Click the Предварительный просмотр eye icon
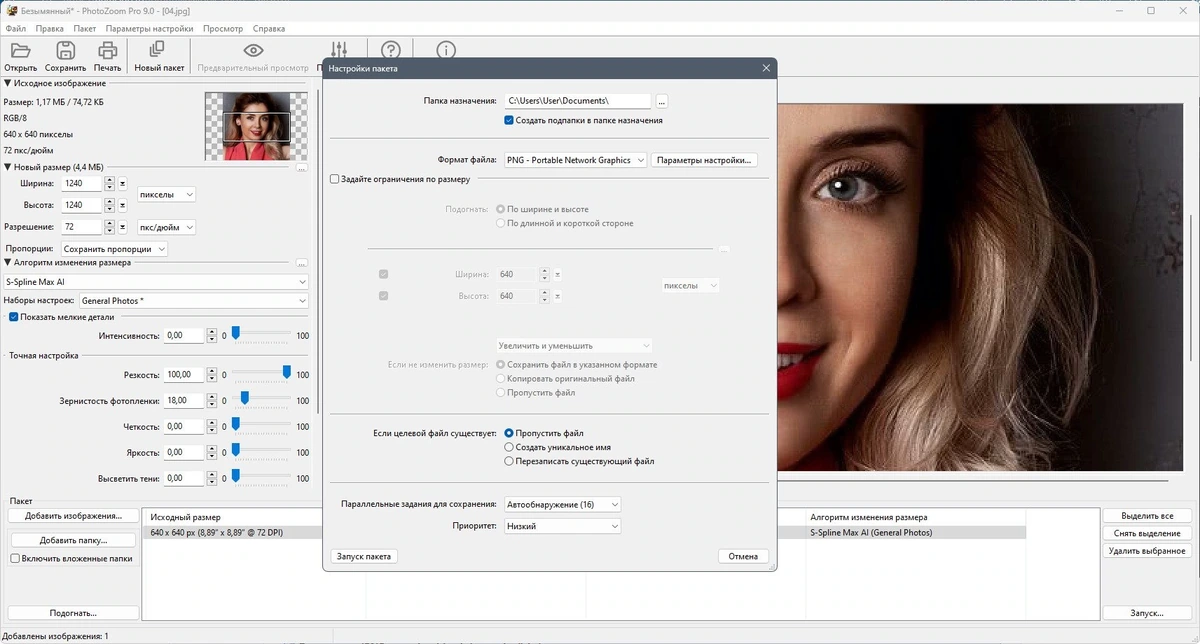 tap(253, 51)
